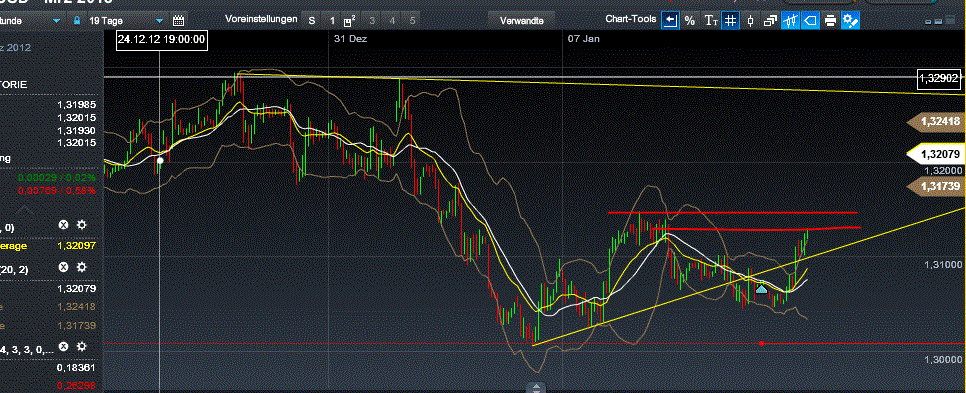
Task: Open chart settings gear-pencil icon
Action: 851,21
